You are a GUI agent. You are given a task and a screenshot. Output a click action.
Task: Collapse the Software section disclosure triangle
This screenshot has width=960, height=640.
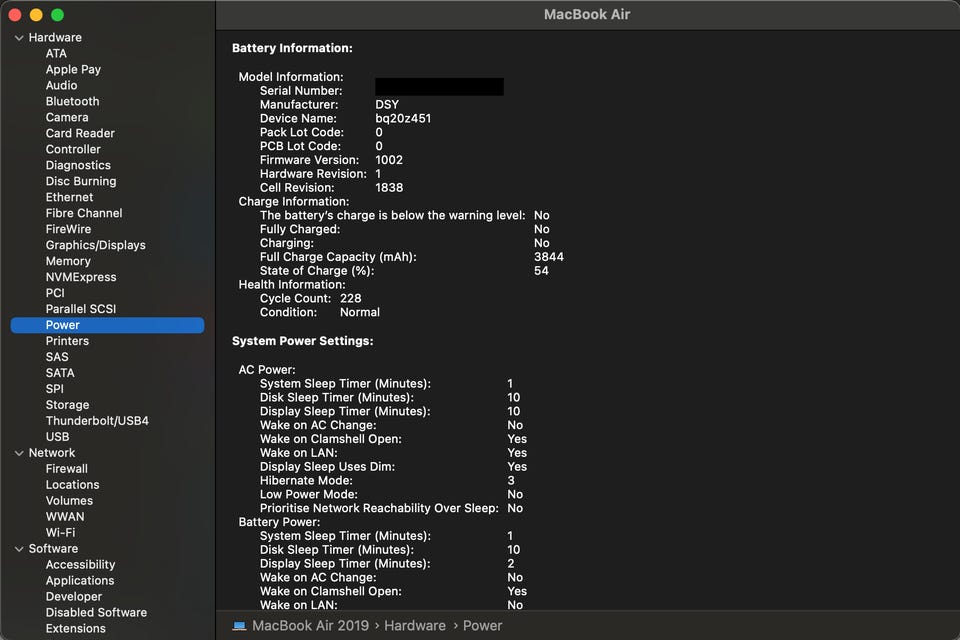pos(19,549)
